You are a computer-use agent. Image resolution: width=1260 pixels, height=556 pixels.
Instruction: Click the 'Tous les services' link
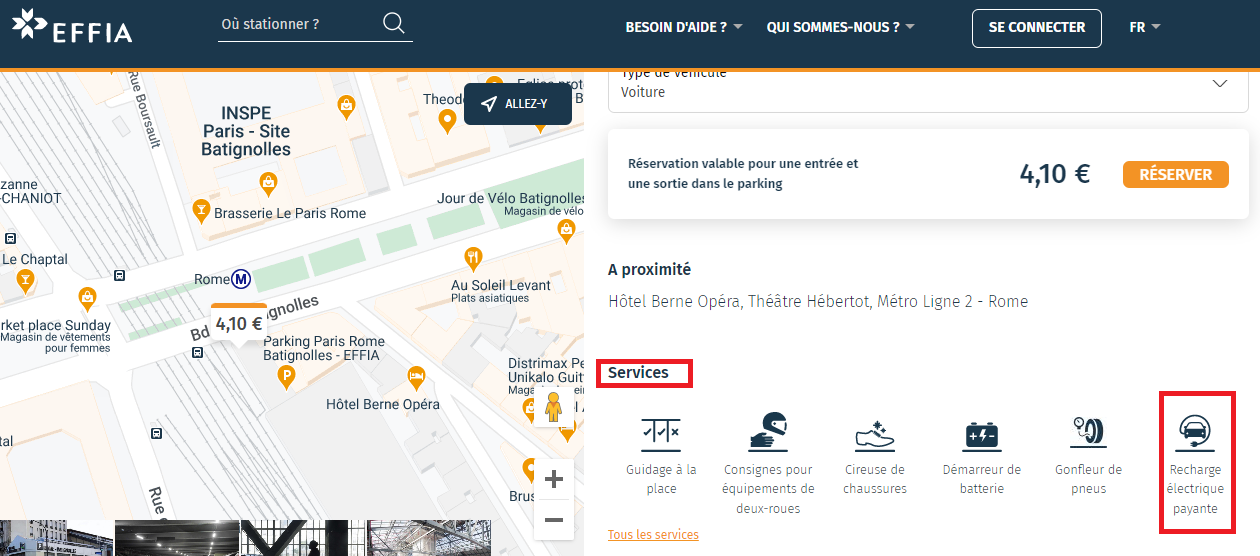point(653,535)
